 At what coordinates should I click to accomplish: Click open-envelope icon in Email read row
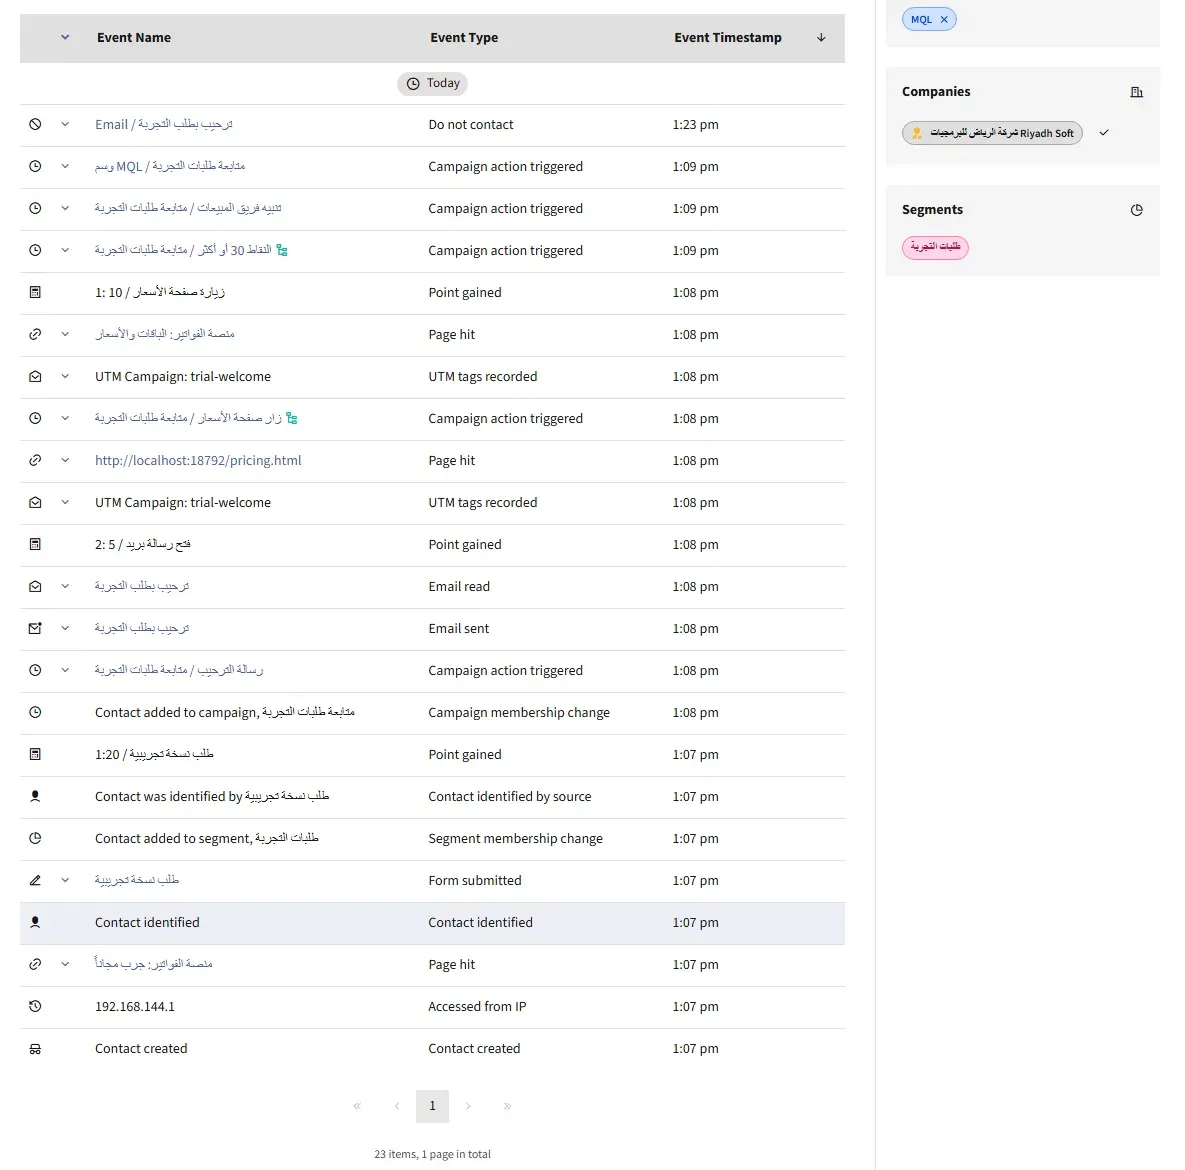pyautogui.click(x=35, y=587)
